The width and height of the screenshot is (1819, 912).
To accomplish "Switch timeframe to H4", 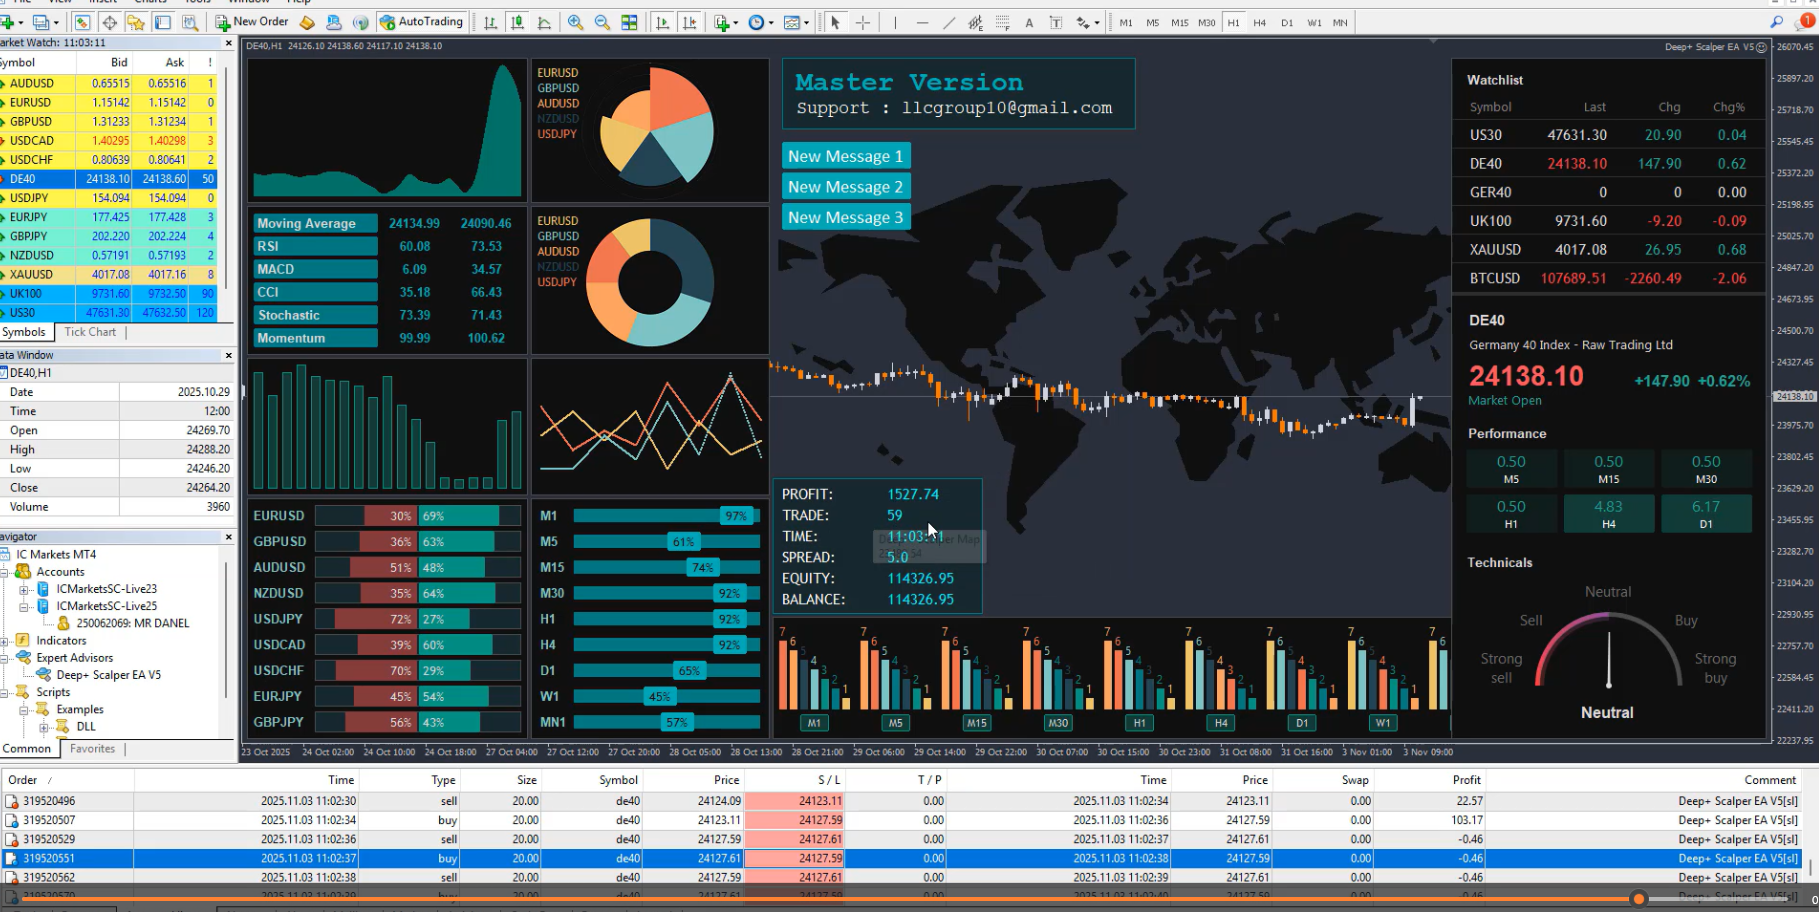I will click(x=1260, y=22).
